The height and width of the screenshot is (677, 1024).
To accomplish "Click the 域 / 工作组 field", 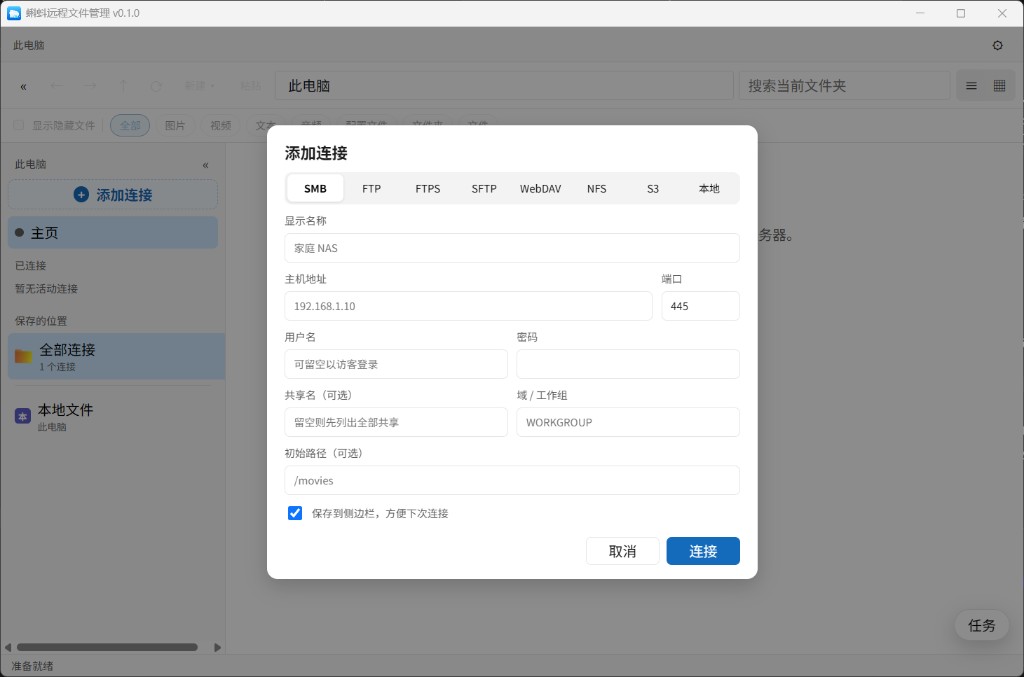I will point(628,422).
